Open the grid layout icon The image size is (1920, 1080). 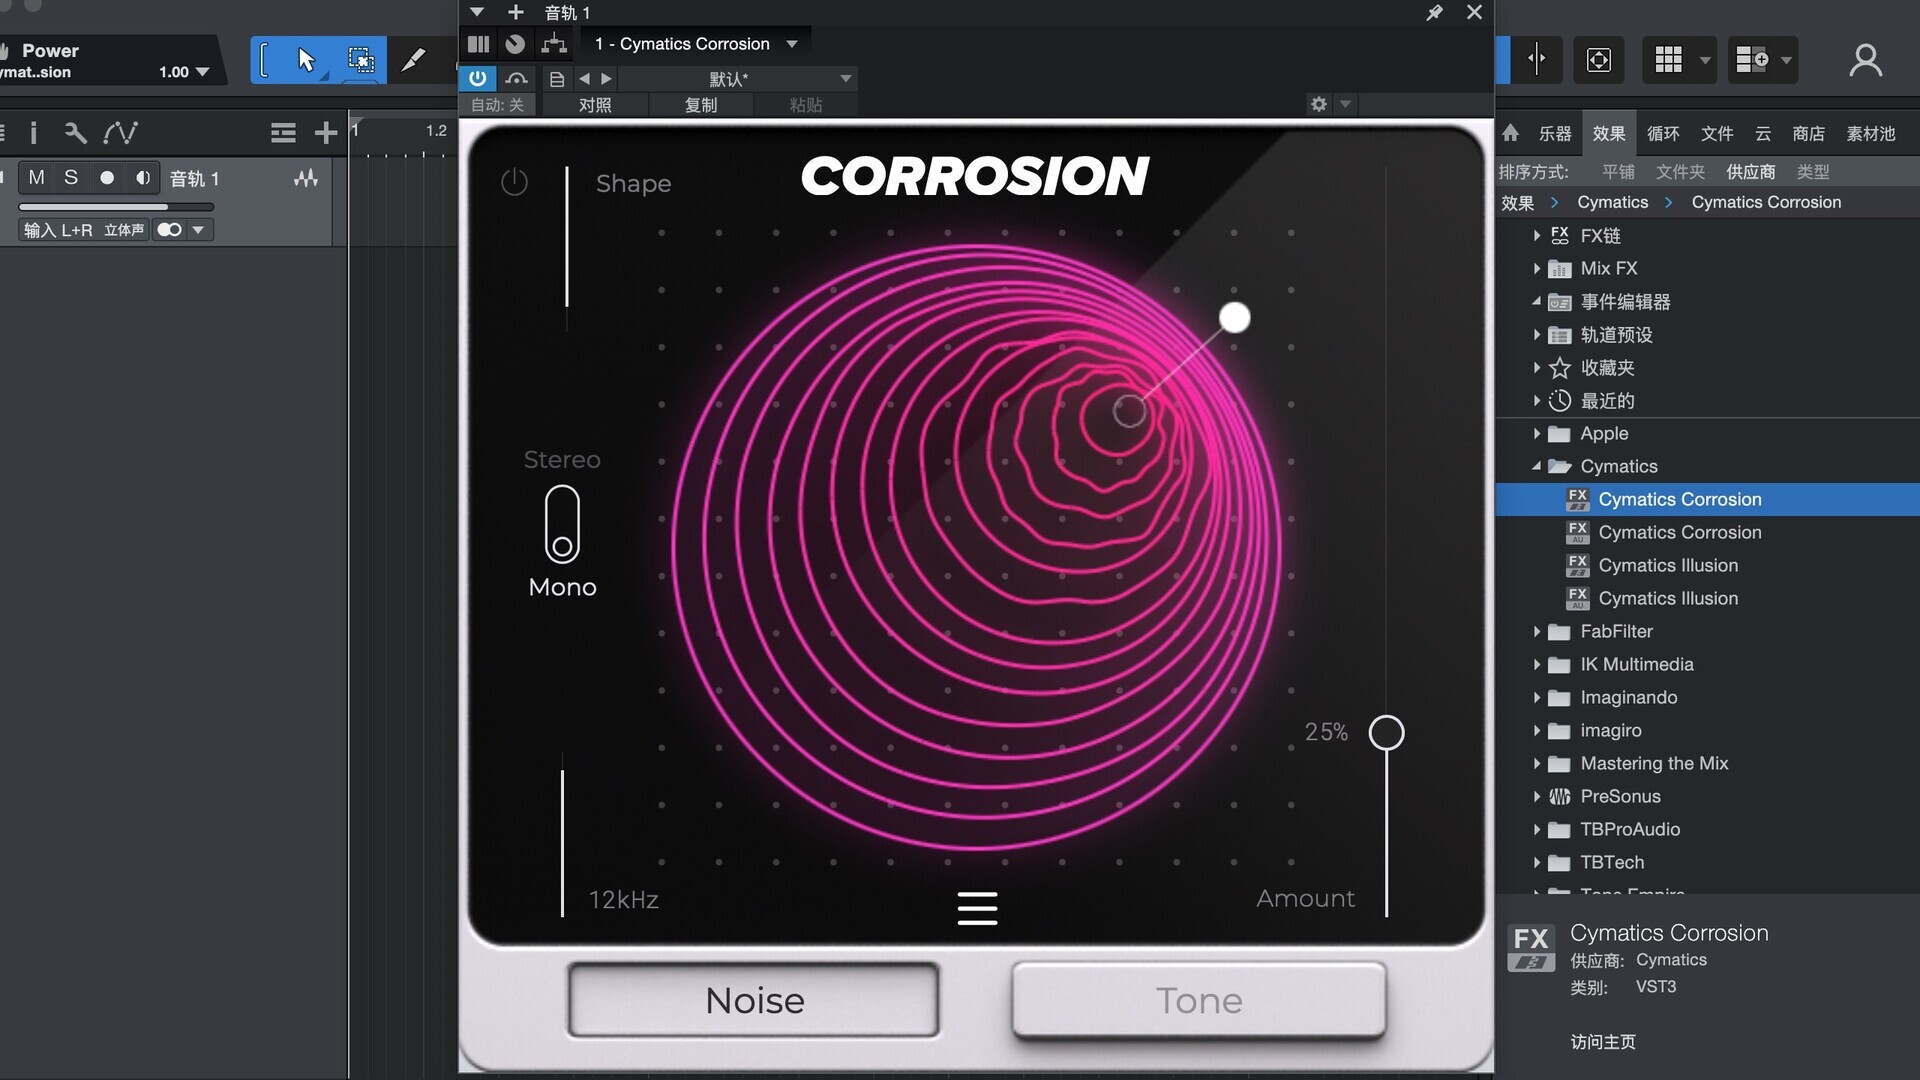[x=1668, y=60]
